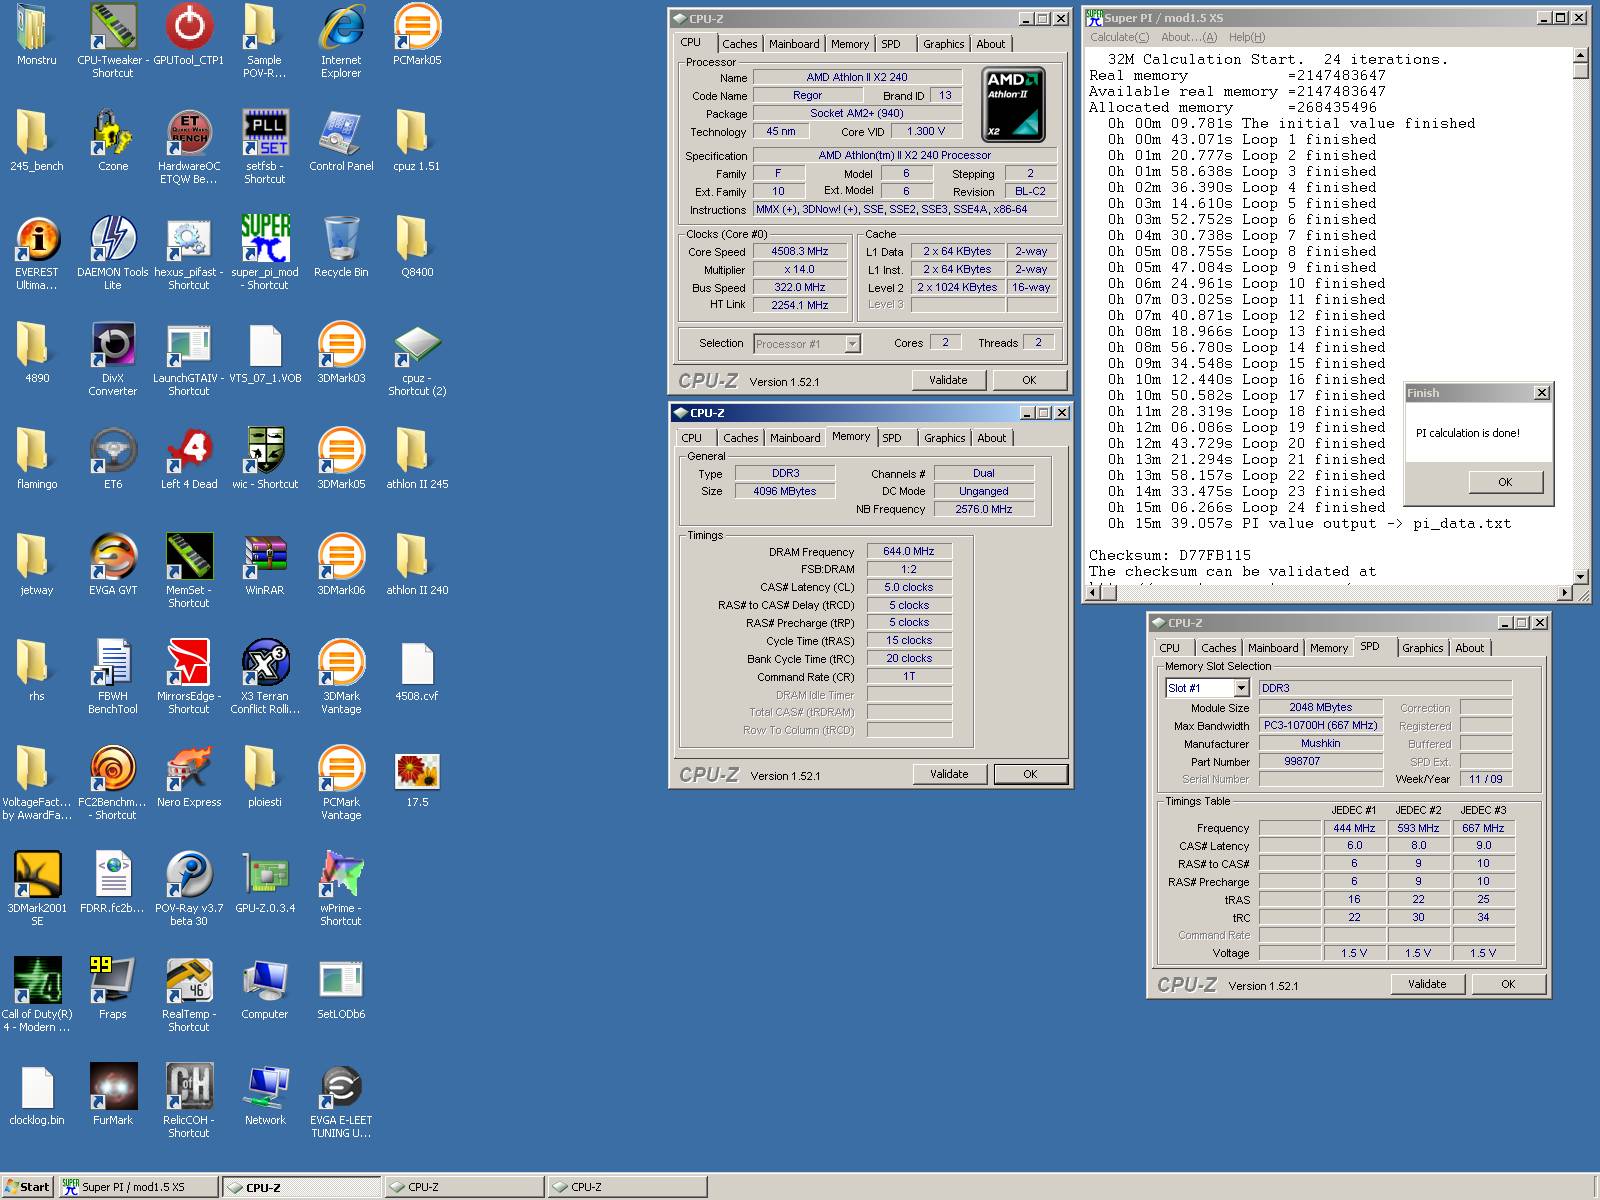Expand the Processor #1 selection dropdown

852,344
